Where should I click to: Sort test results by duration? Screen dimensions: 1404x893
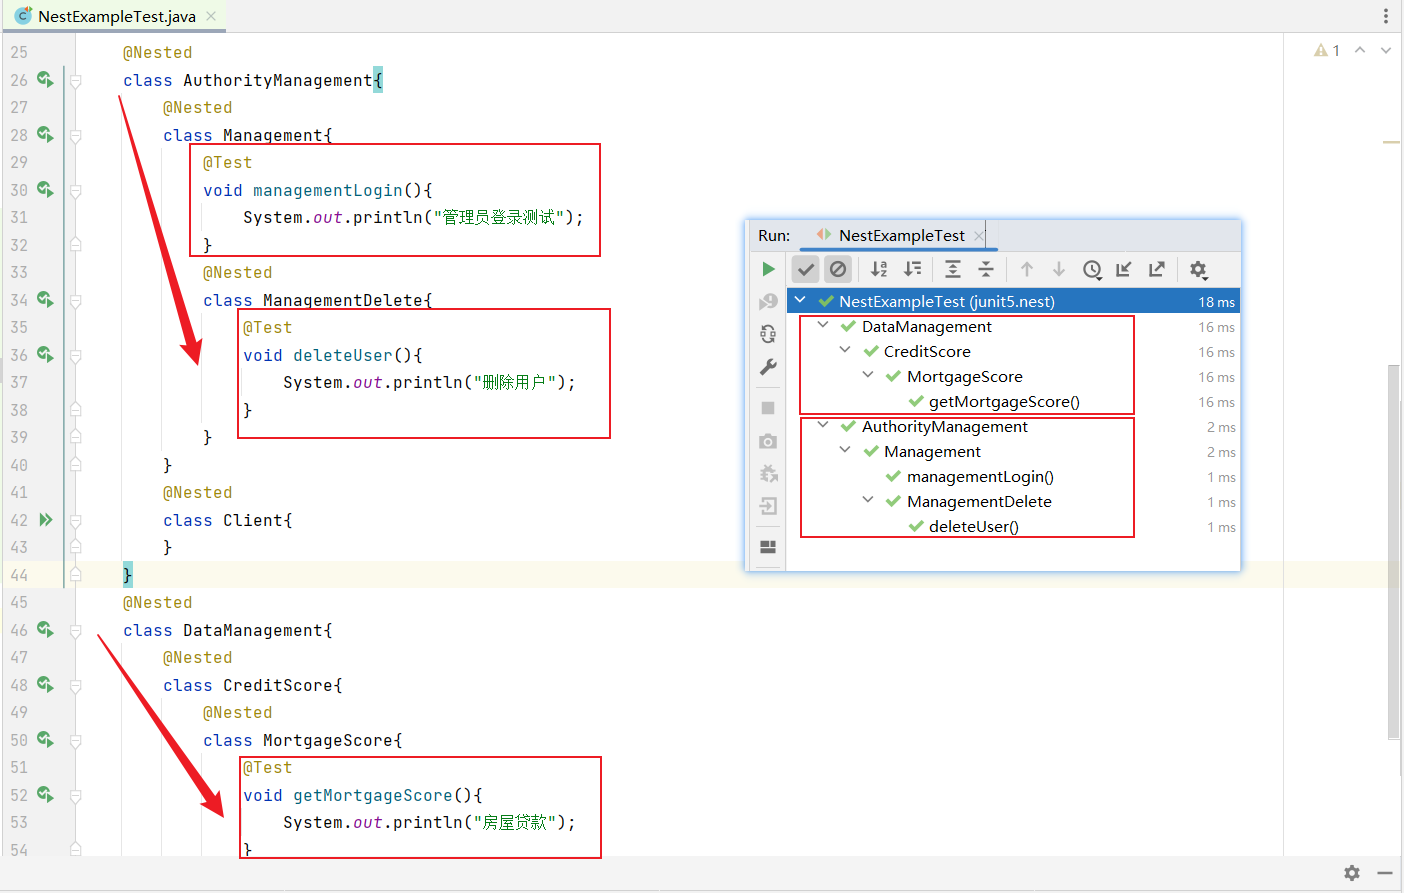(913, 269)
